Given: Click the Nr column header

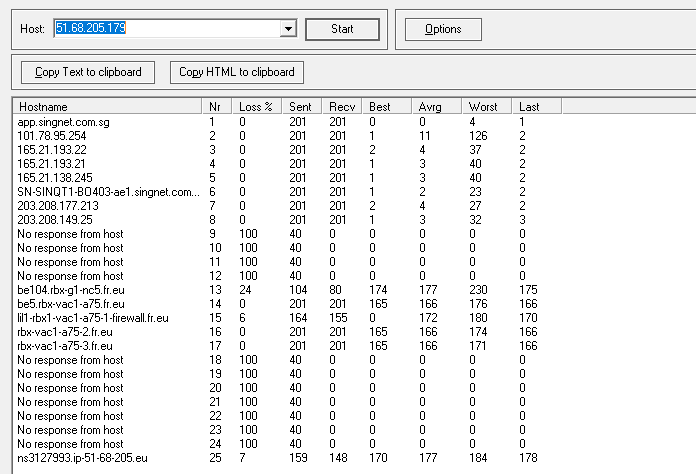Looking at the screenshot, I should pos(215,106).
